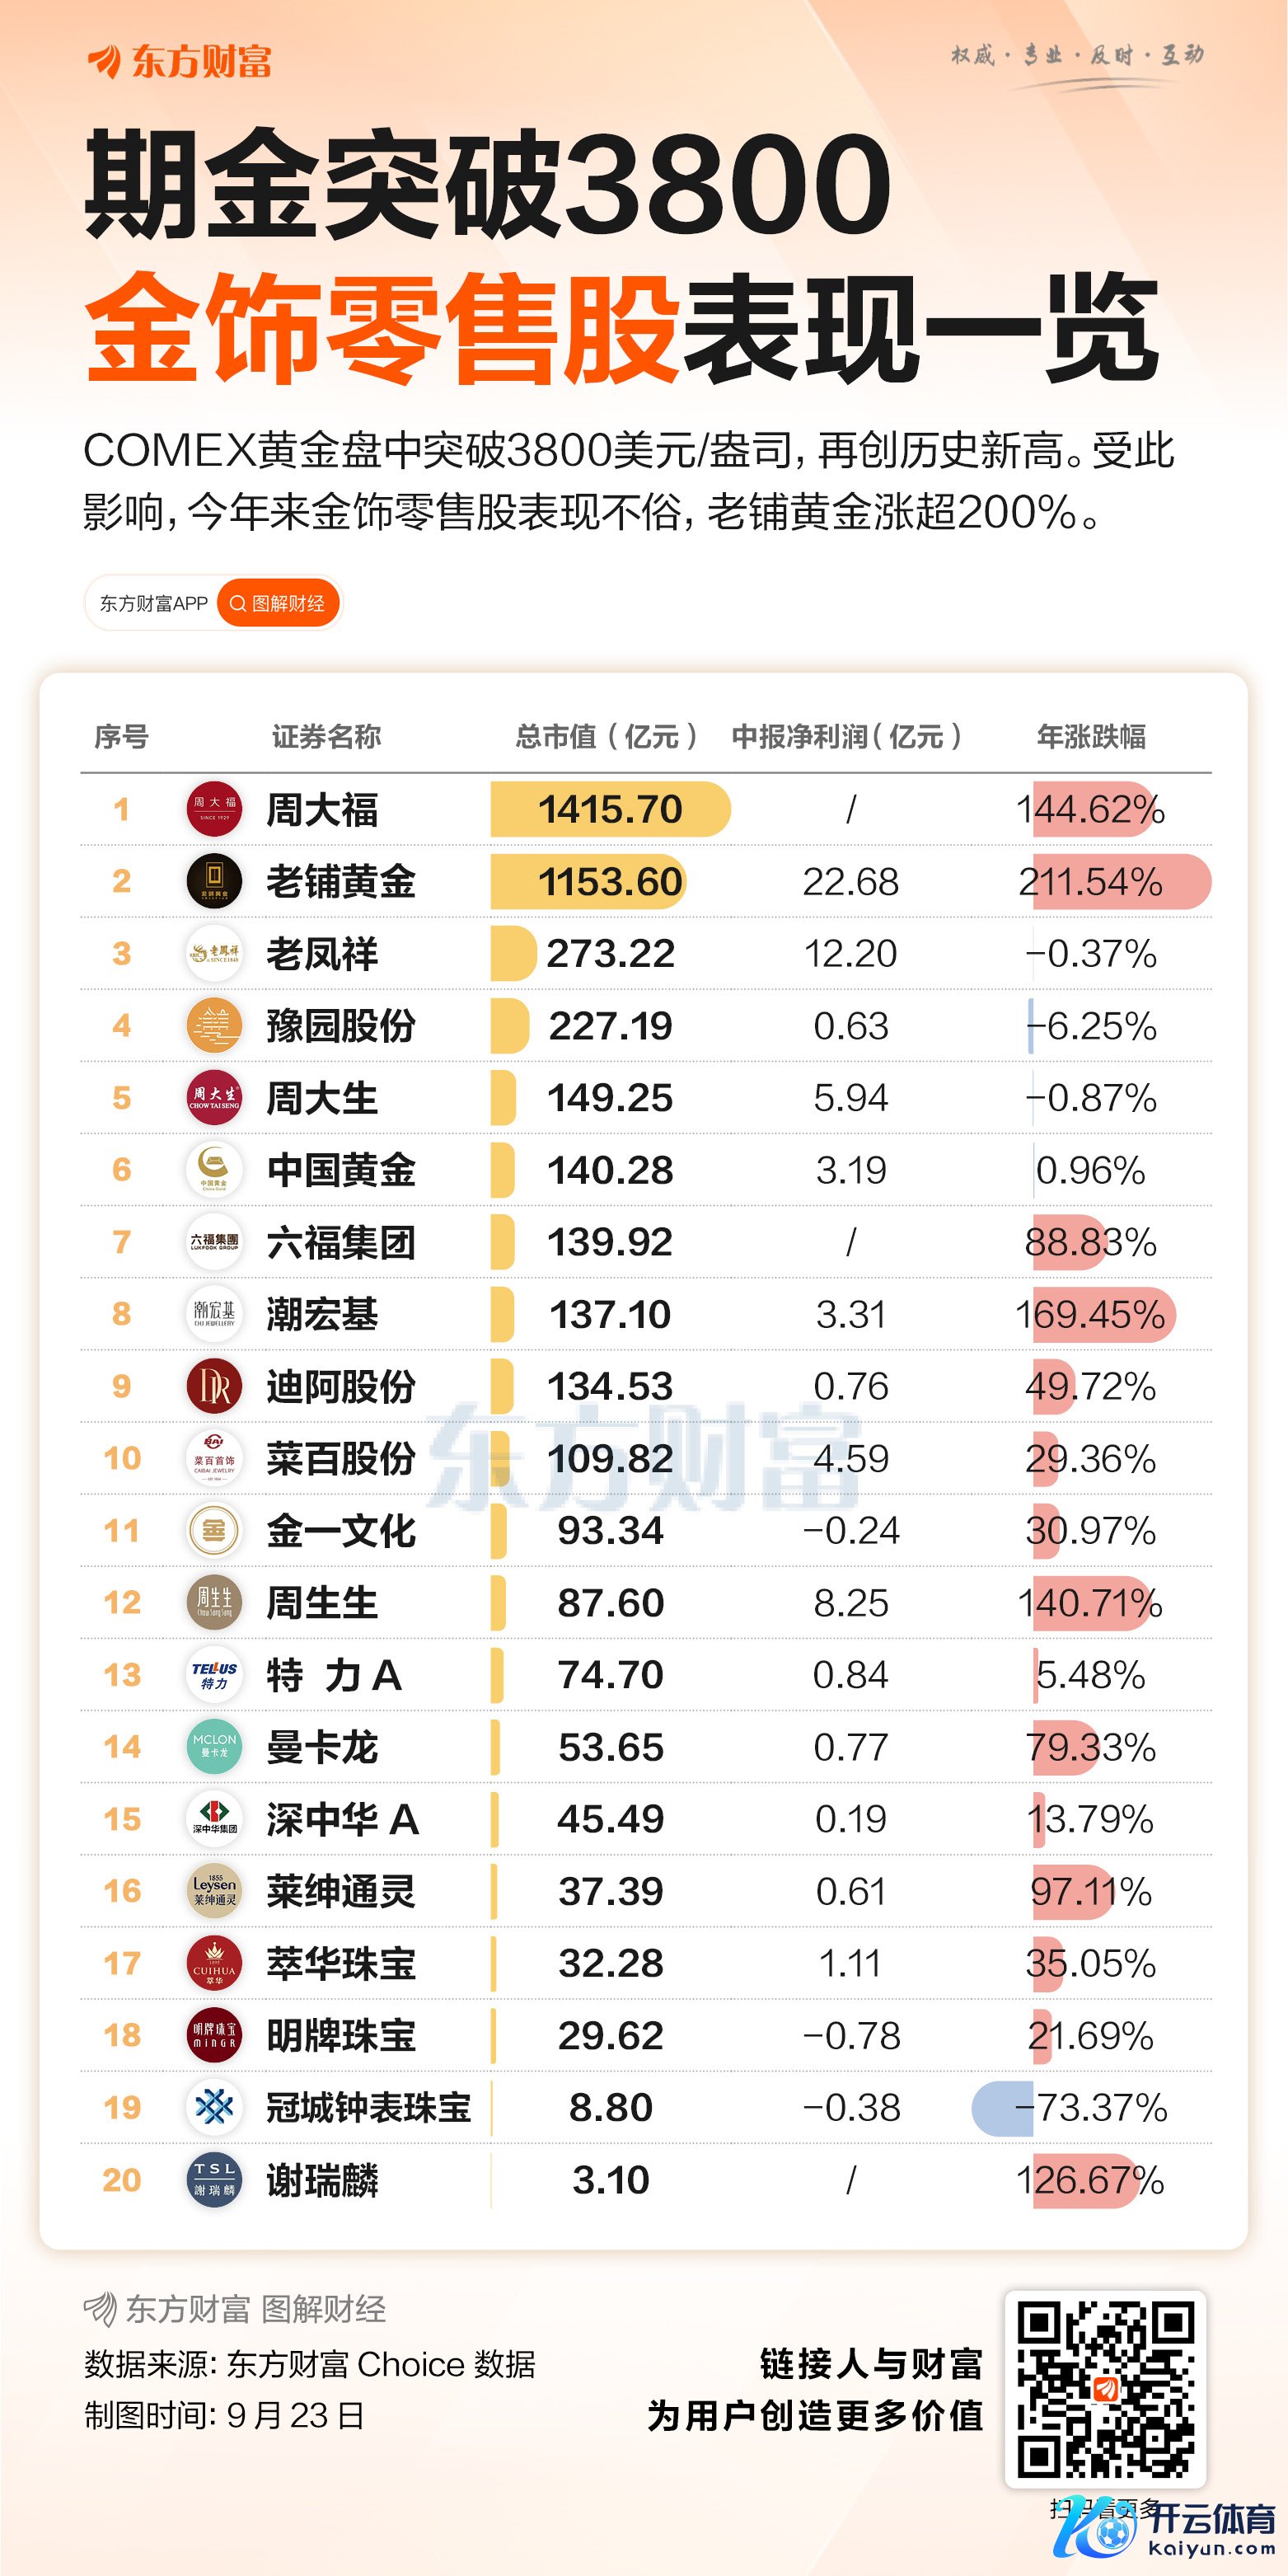Click the 东方财富 logo at top

point(180,62)
